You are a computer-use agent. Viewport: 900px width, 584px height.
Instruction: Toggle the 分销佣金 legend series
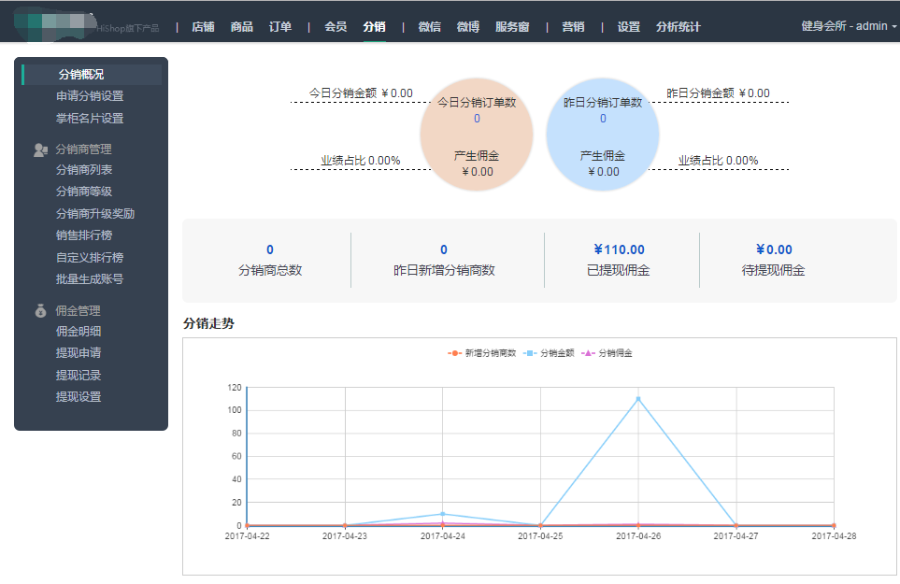click(x=607, y=353)
